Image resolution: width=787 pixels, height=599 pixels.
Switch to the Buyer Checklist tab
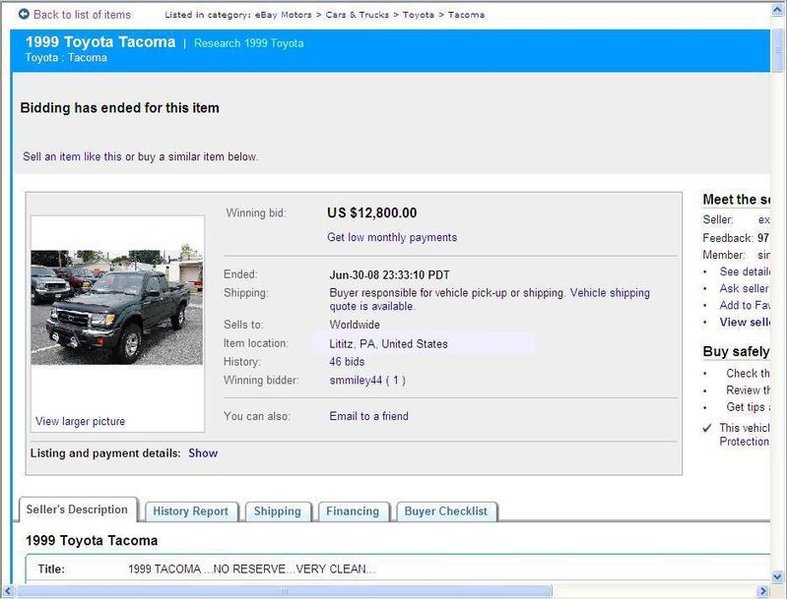(446, 511)
